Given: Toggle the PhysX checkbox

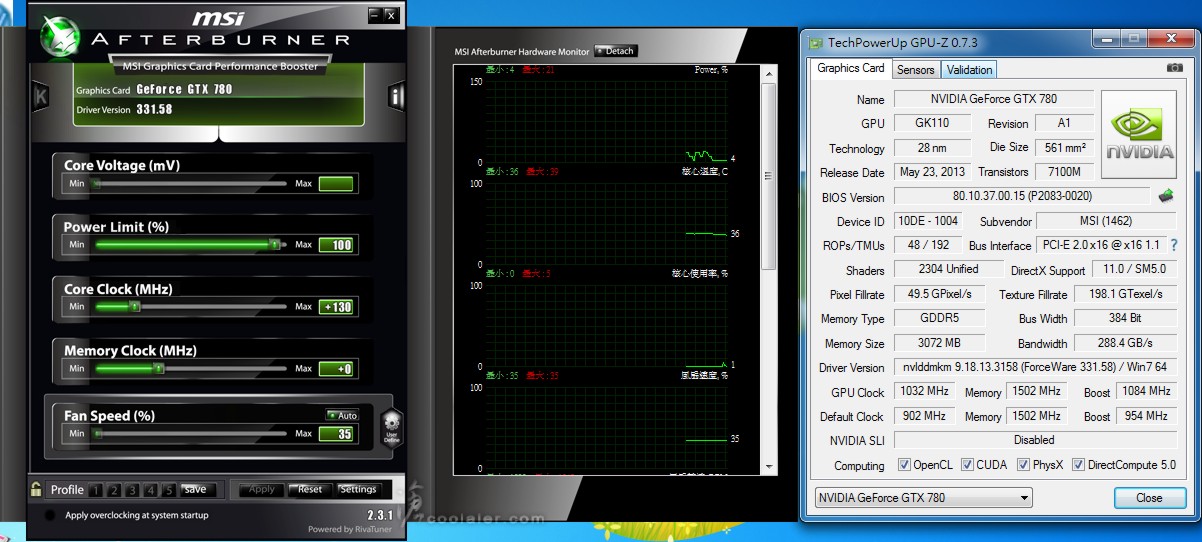Looking at the screenshot, I should tap(1023, 465).
